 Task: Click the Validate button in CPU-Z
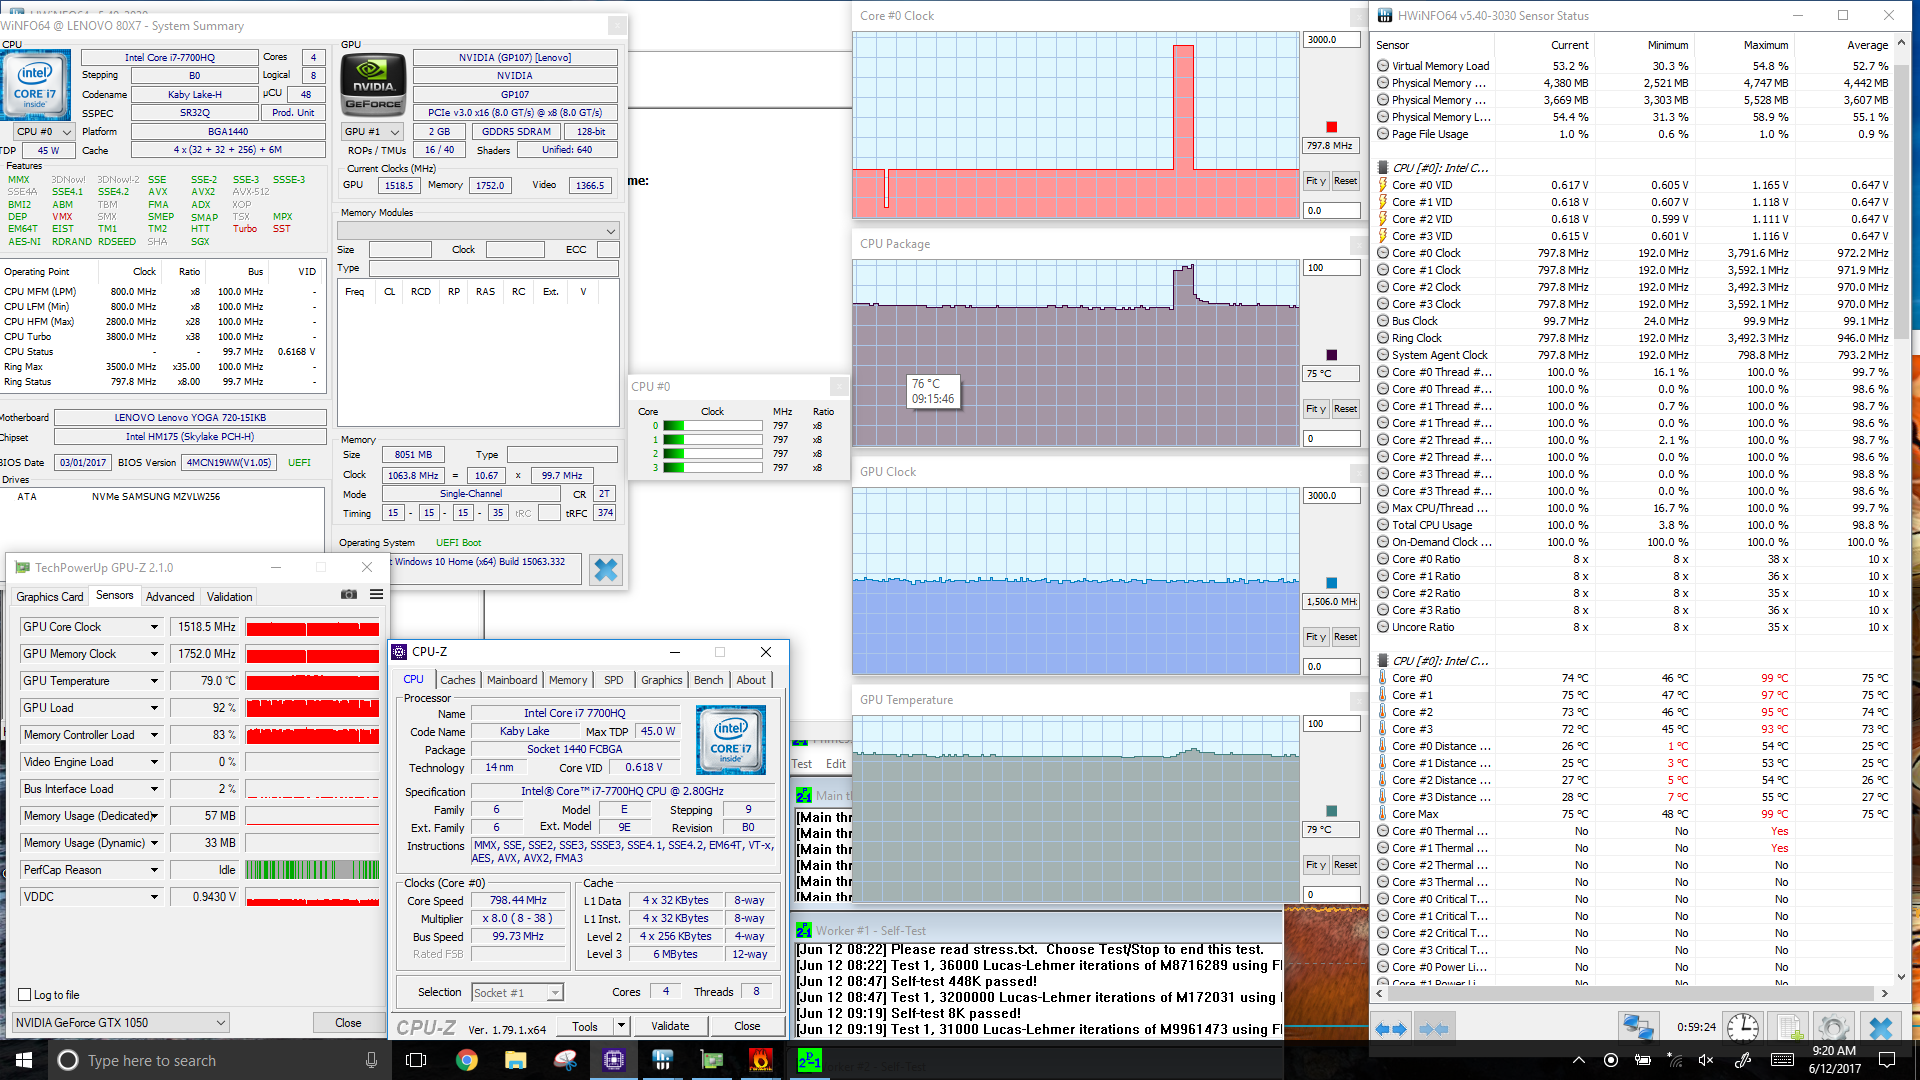click(669, 1026)
